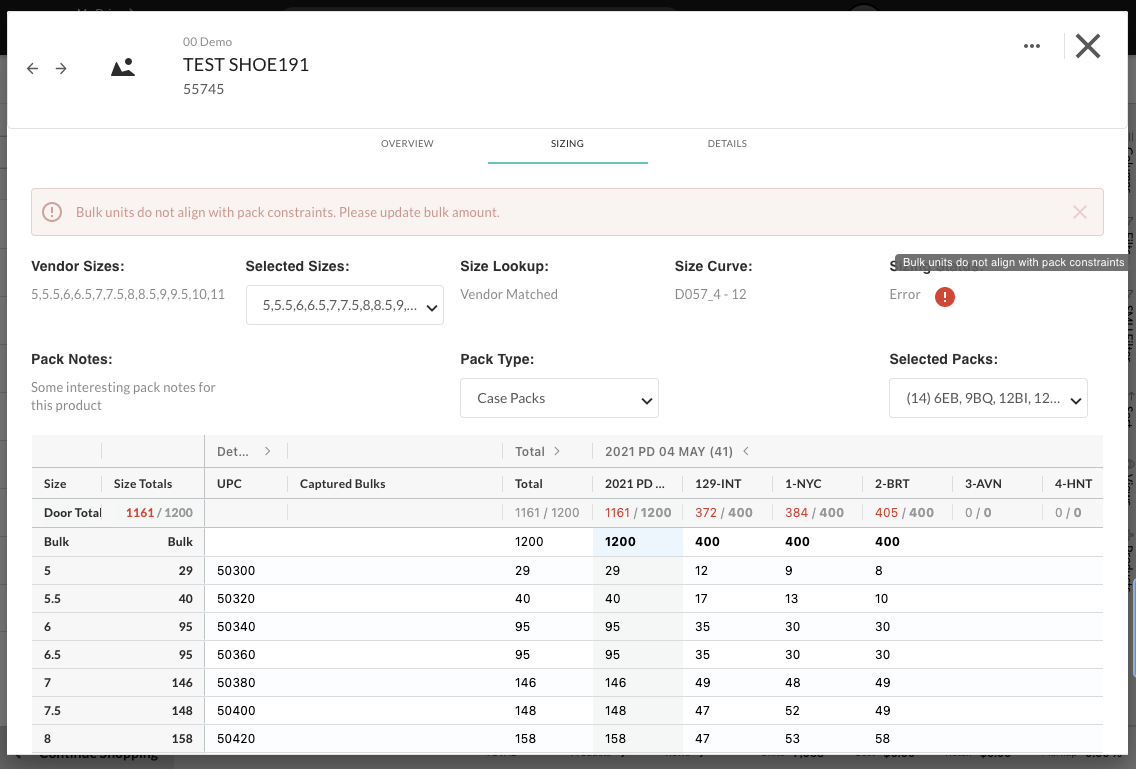
Task: Open the Selected Sizes dropdown
Action: point(344,306)
